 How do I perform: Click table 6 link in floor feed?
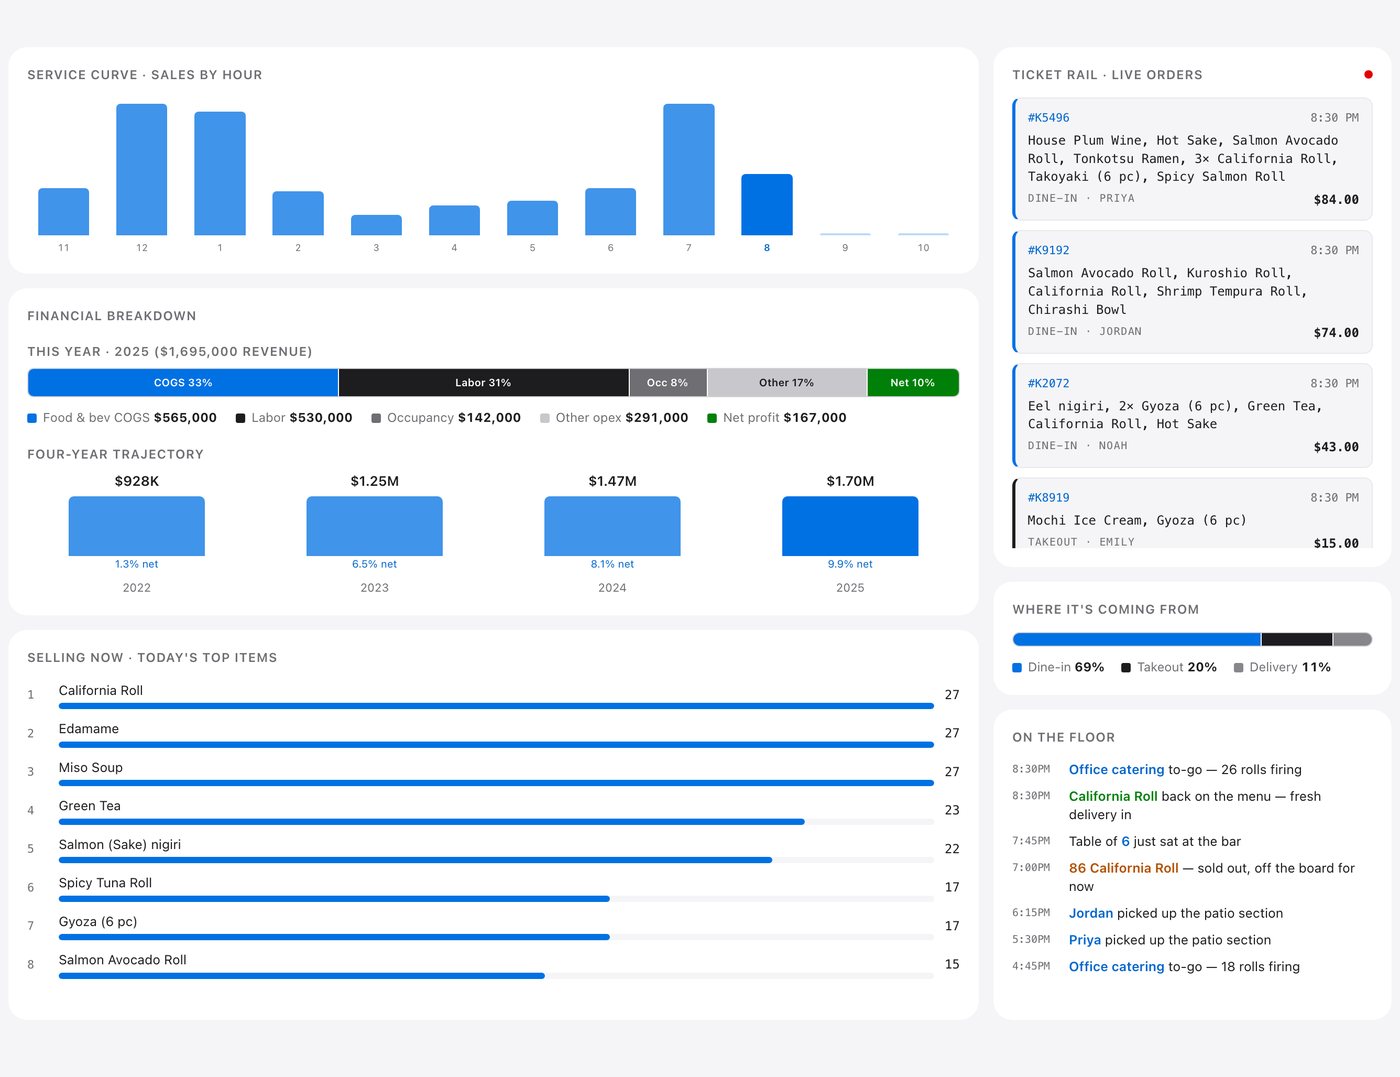(1125, 842)
